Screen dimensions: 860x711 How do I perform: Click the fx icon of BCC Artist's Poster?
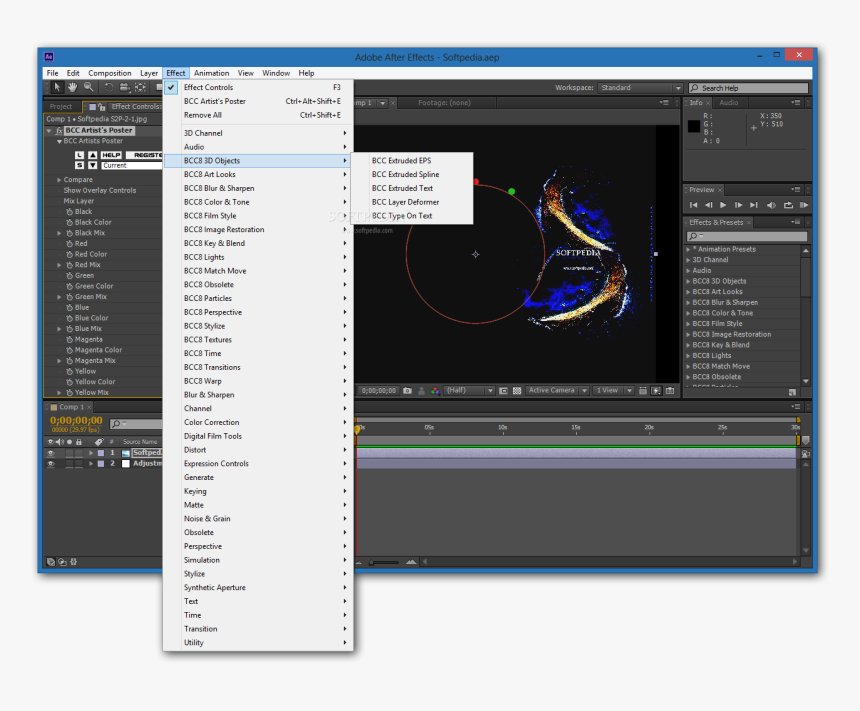[60, 131]
